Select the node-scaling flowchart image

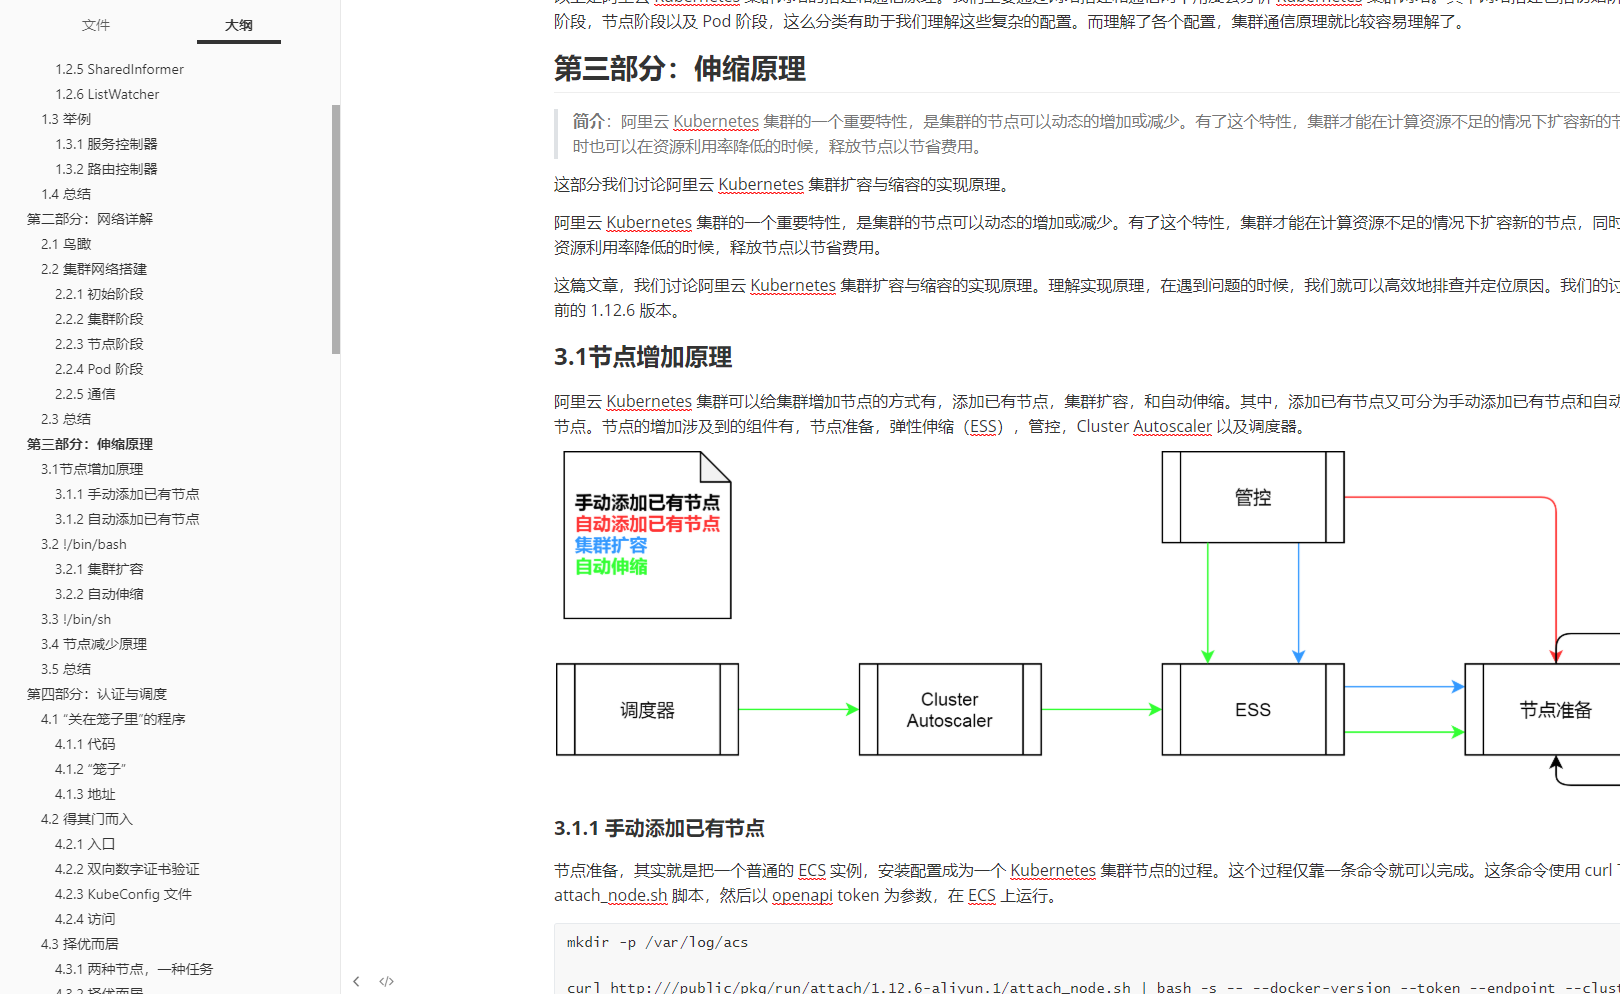coord(1087,618)
